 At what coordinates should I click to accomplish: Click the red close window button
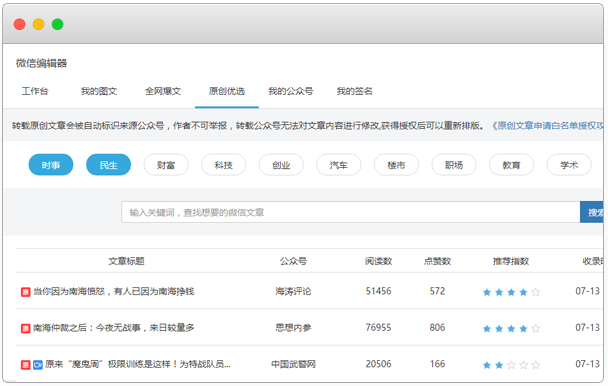point(19,24)
